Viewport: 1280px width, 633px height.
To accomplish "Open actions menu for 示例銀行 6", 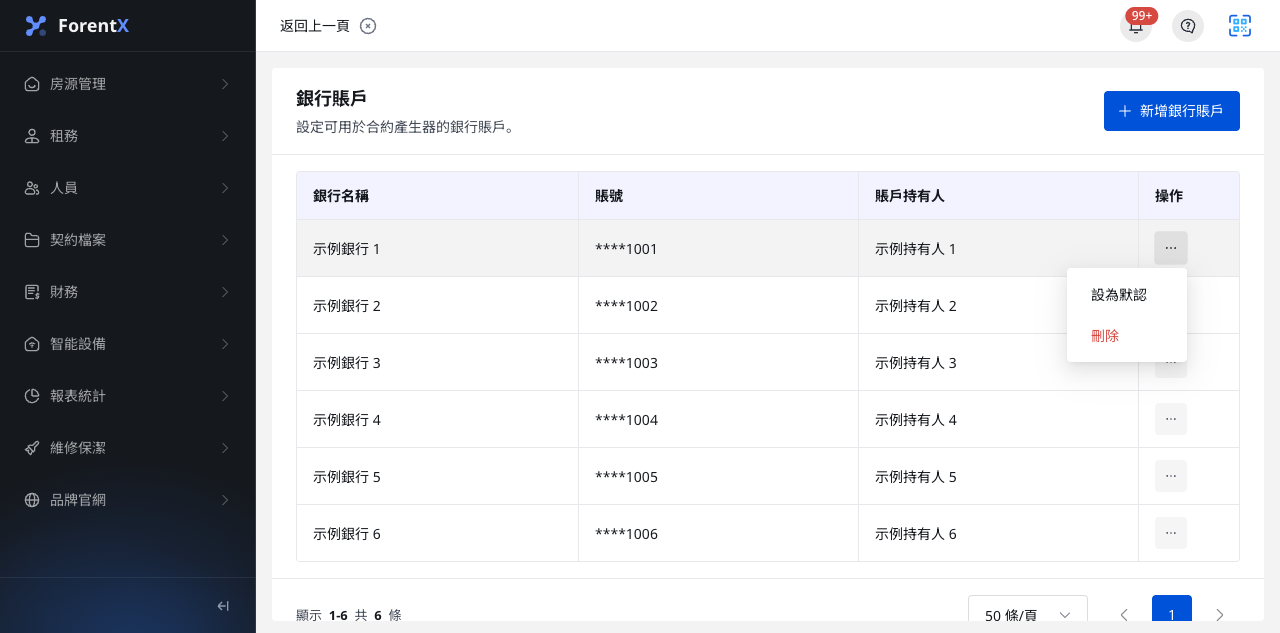I will pyautogui.click(x=1171, y=533).
